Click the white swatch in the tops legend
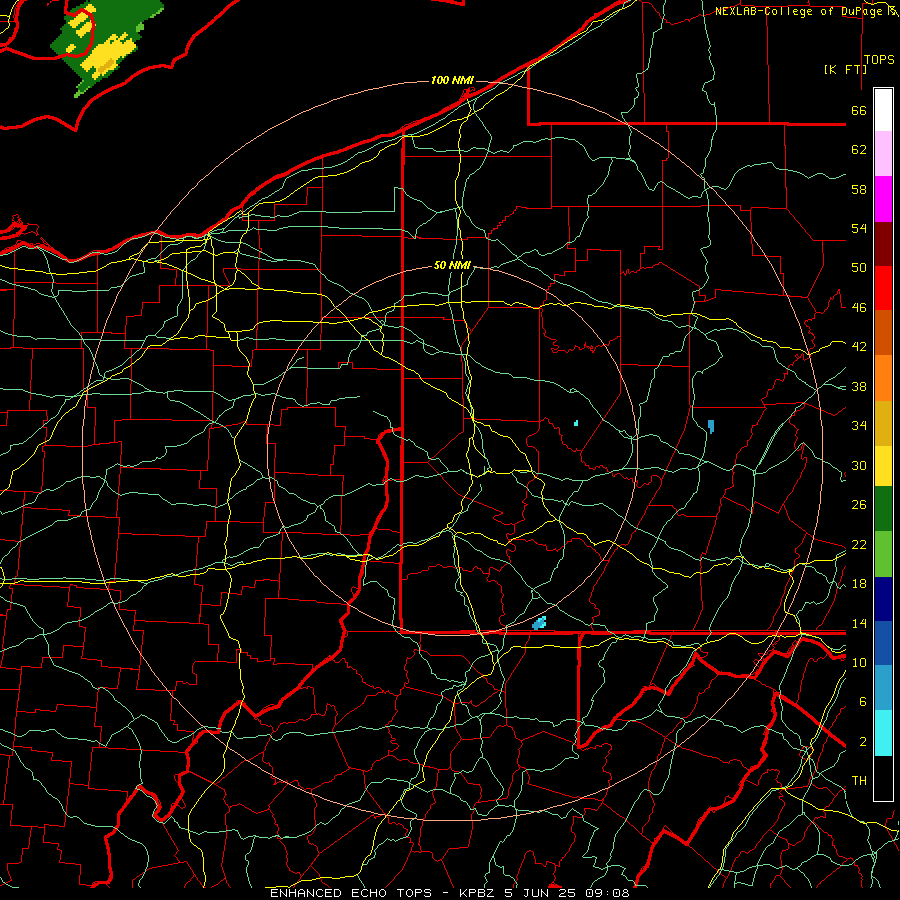 click(883, 110)
